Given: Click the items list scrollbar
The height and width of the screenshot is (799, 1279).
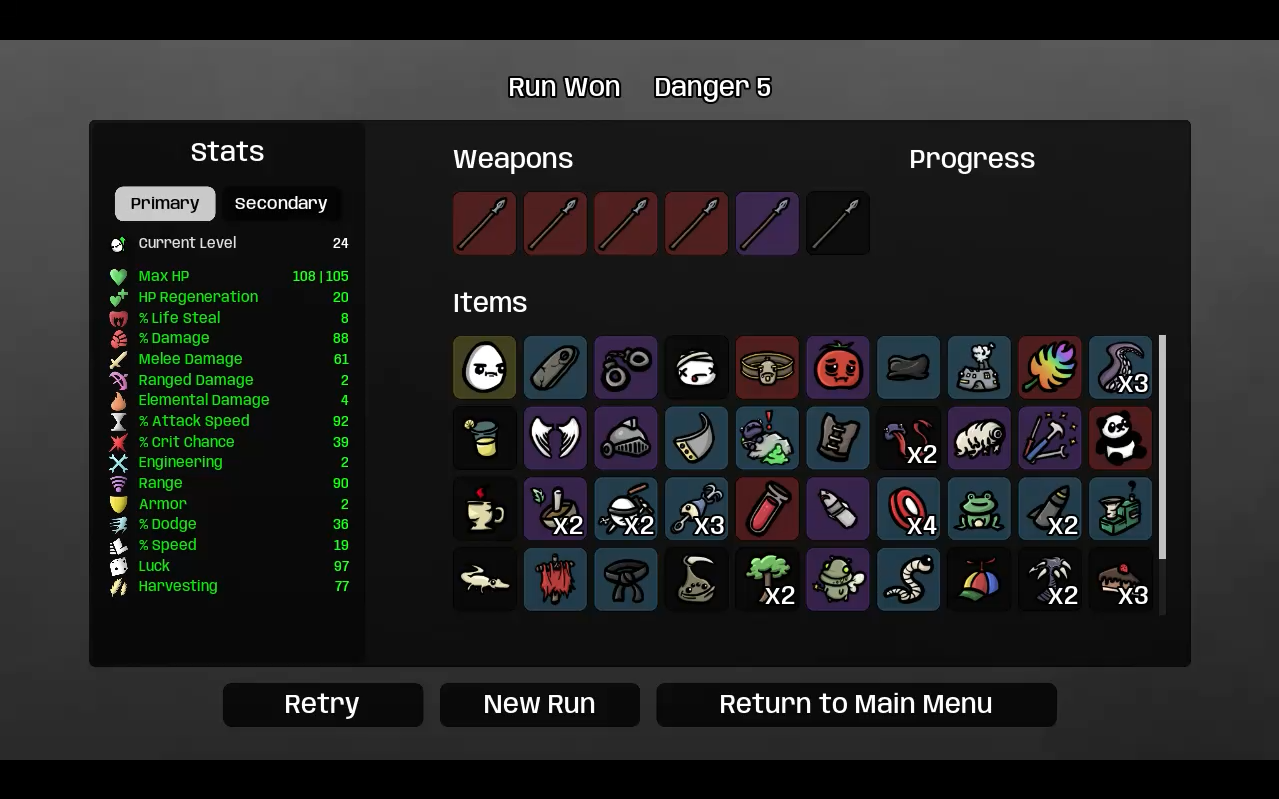Looking at the screenshot, I should 1162,447.
